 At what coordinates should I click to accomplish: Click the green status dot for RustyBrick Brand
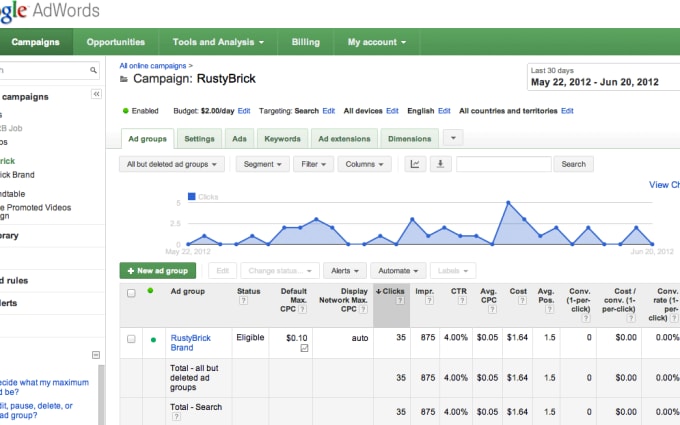pos(153,339)
